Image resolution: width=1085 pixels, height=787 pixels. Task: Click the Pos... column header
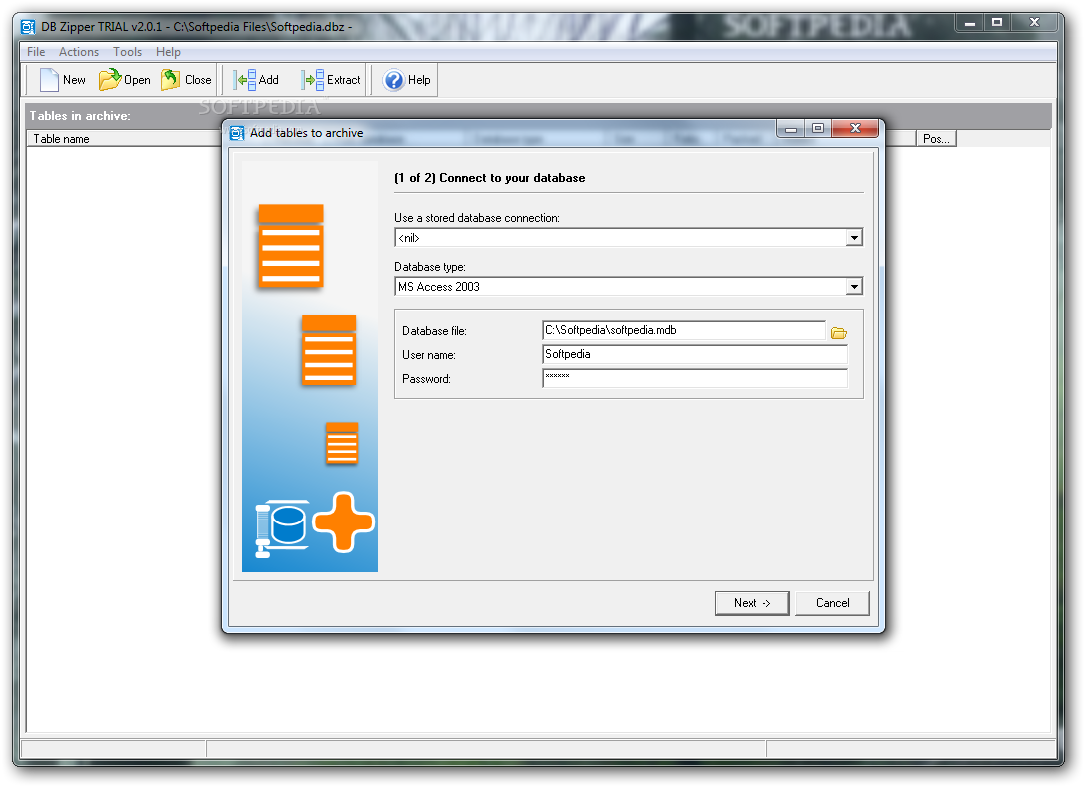936,138
